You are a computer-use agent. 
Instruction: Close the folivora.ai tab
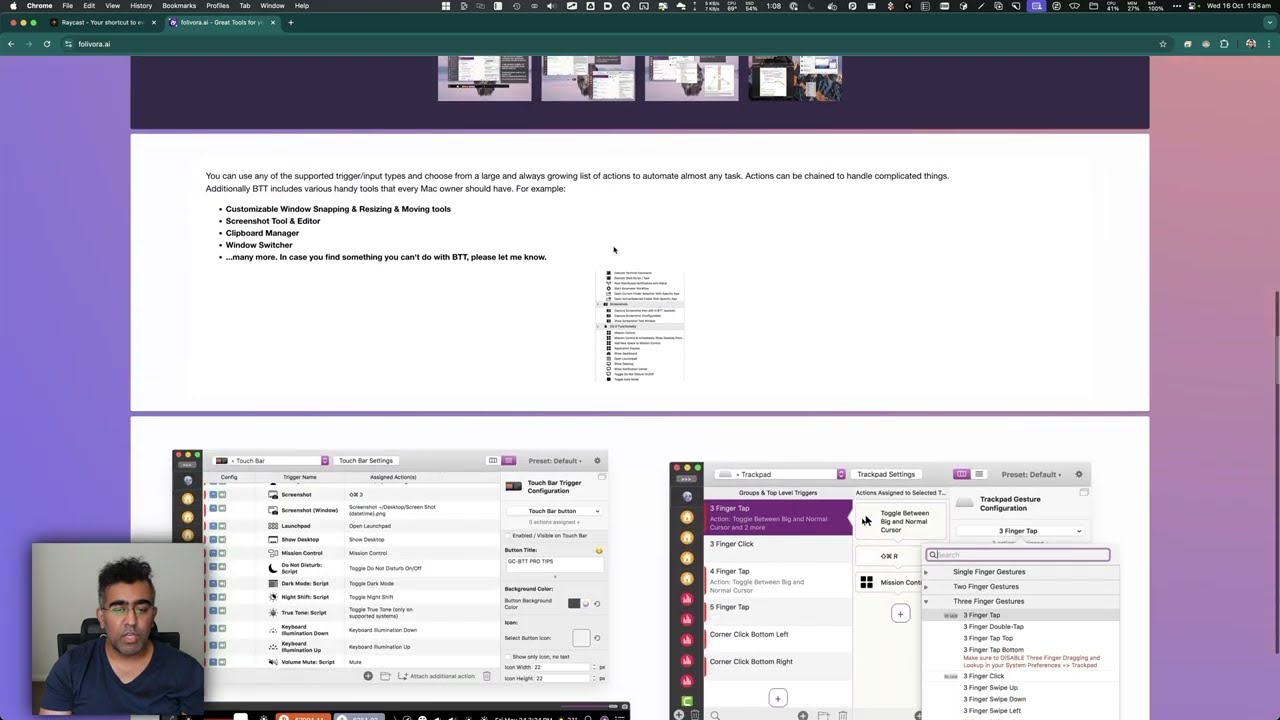tap(272, 22)
